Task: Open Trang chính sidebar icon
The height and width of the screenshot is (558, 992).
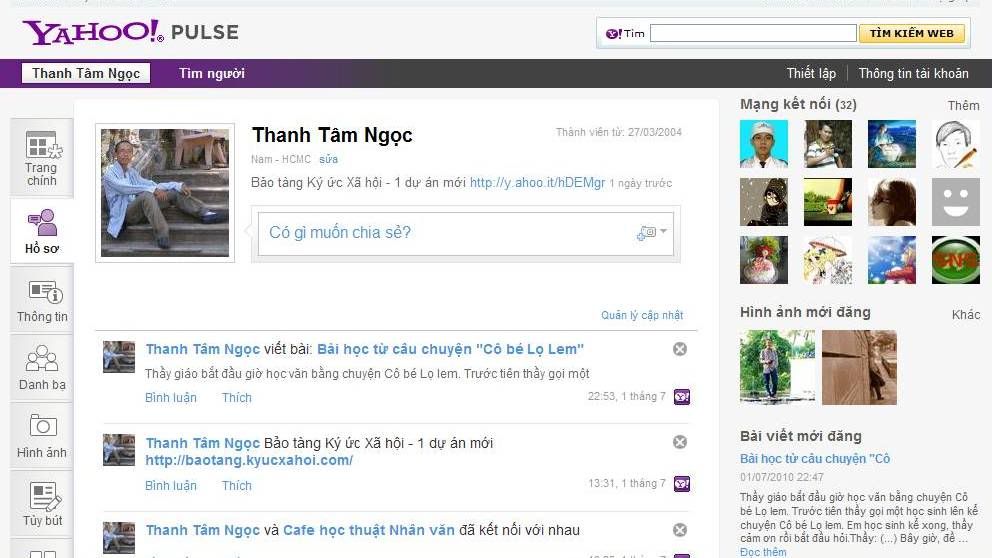Action: pos(42,158)
